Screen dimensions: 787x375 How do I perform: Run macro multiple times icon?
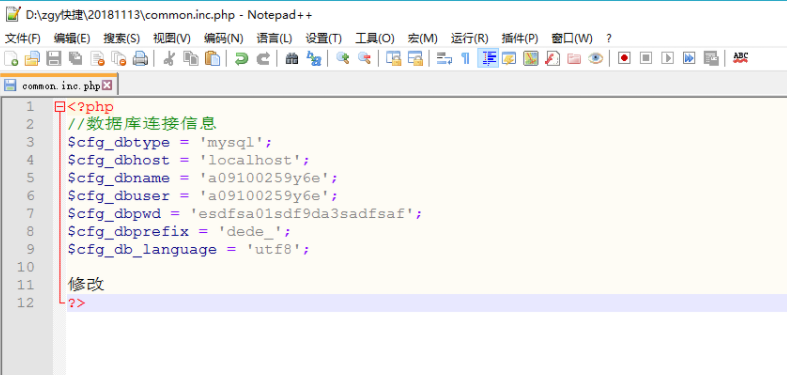(689, 58)
